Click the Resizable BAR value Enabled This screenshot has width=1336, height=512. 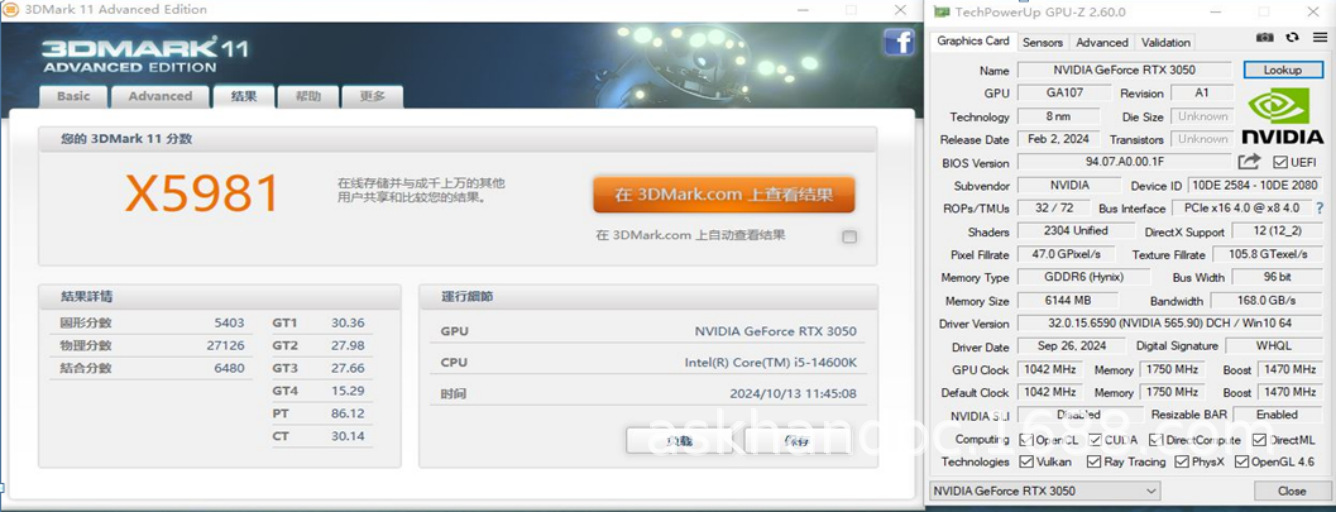pos(1278,414)
